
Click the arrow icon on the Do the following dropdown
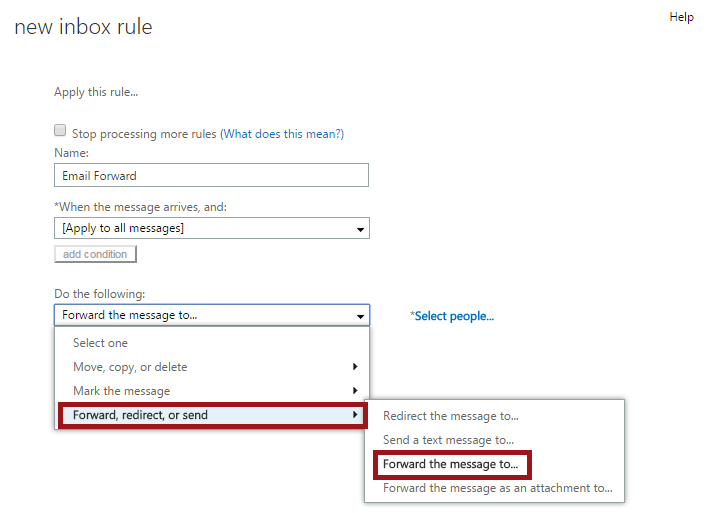point(360,316)
